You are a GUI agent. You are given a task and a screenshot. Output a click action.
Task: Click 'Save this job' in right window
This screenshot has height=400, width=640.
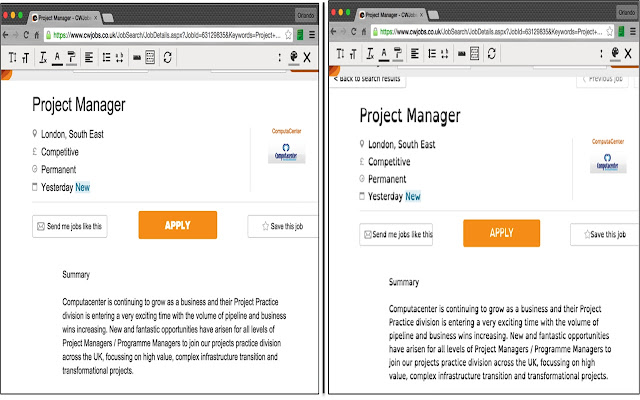click(x=604, y=234)
